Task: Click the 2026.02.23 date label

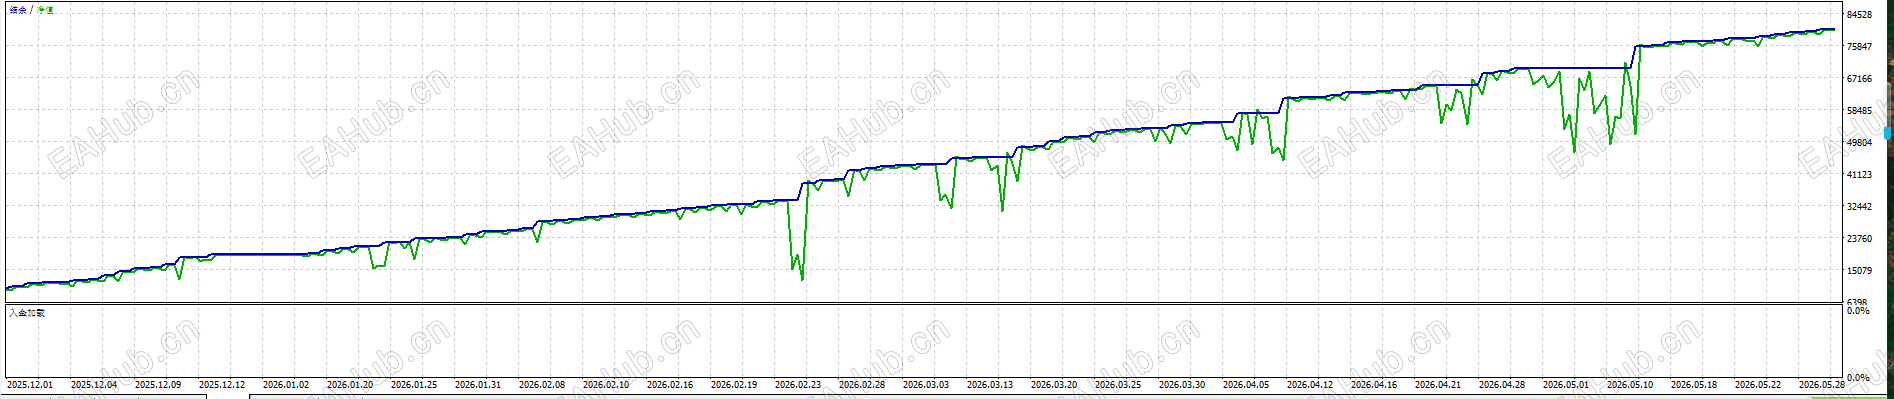Action: coord(798,384)
